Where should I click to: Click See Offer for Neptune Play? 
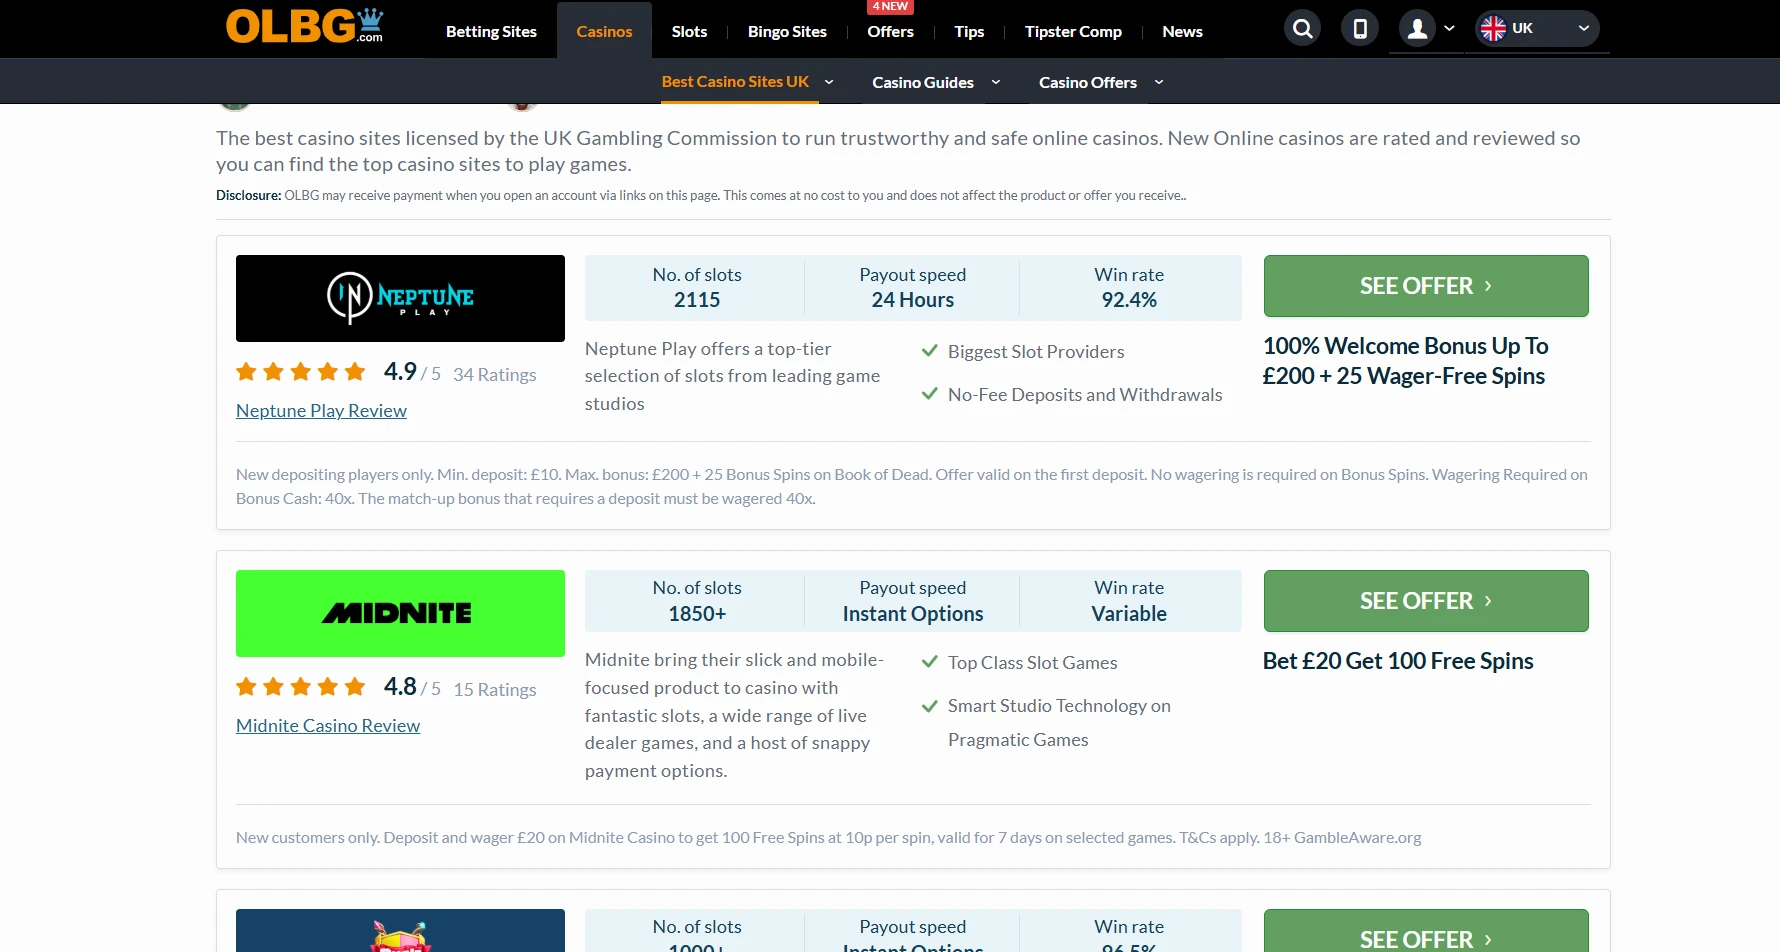(1425, 286)
